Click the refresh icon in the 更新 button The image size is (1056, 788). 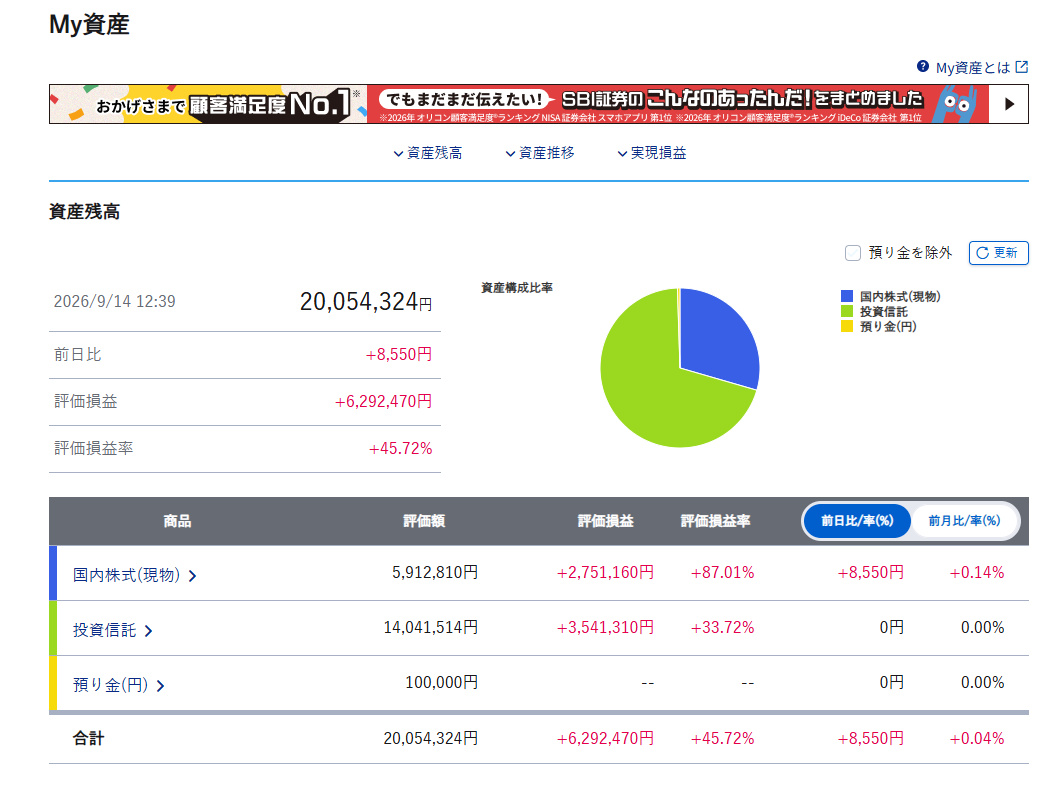[983, 253]
